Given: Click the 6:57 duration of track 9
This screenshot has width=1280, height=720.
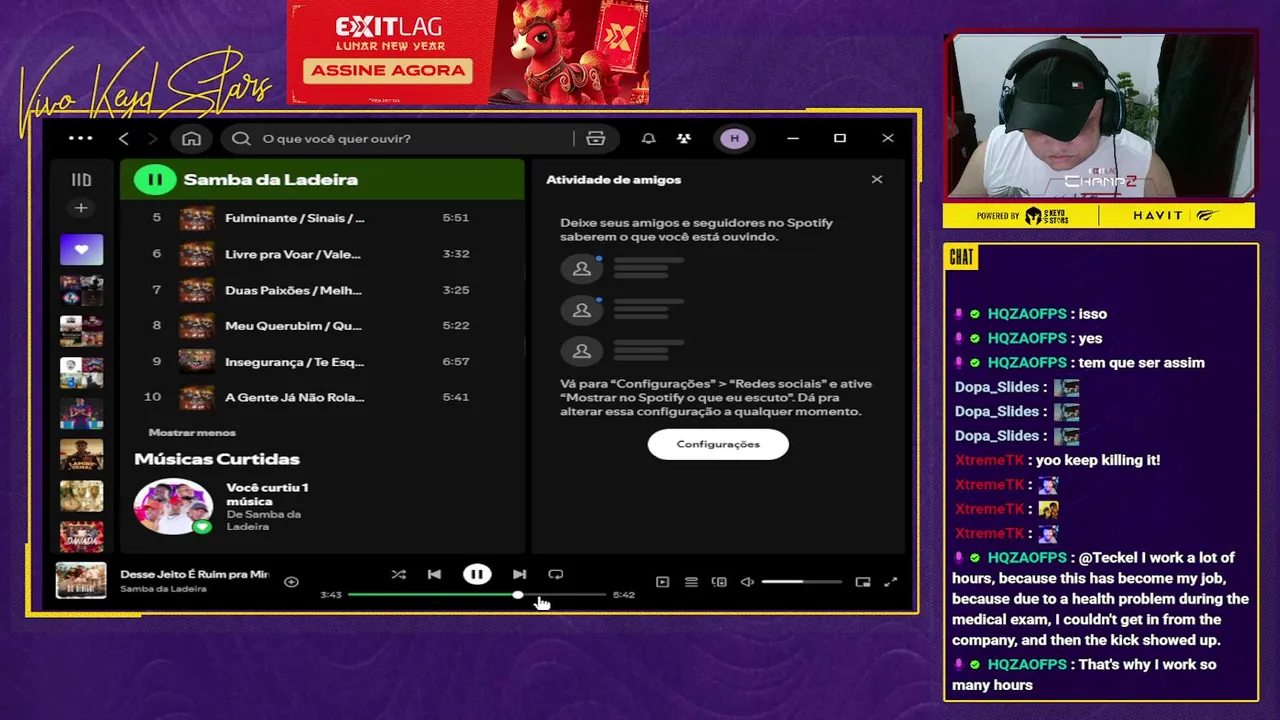Looking at the screenshot, I should (455, 361).
